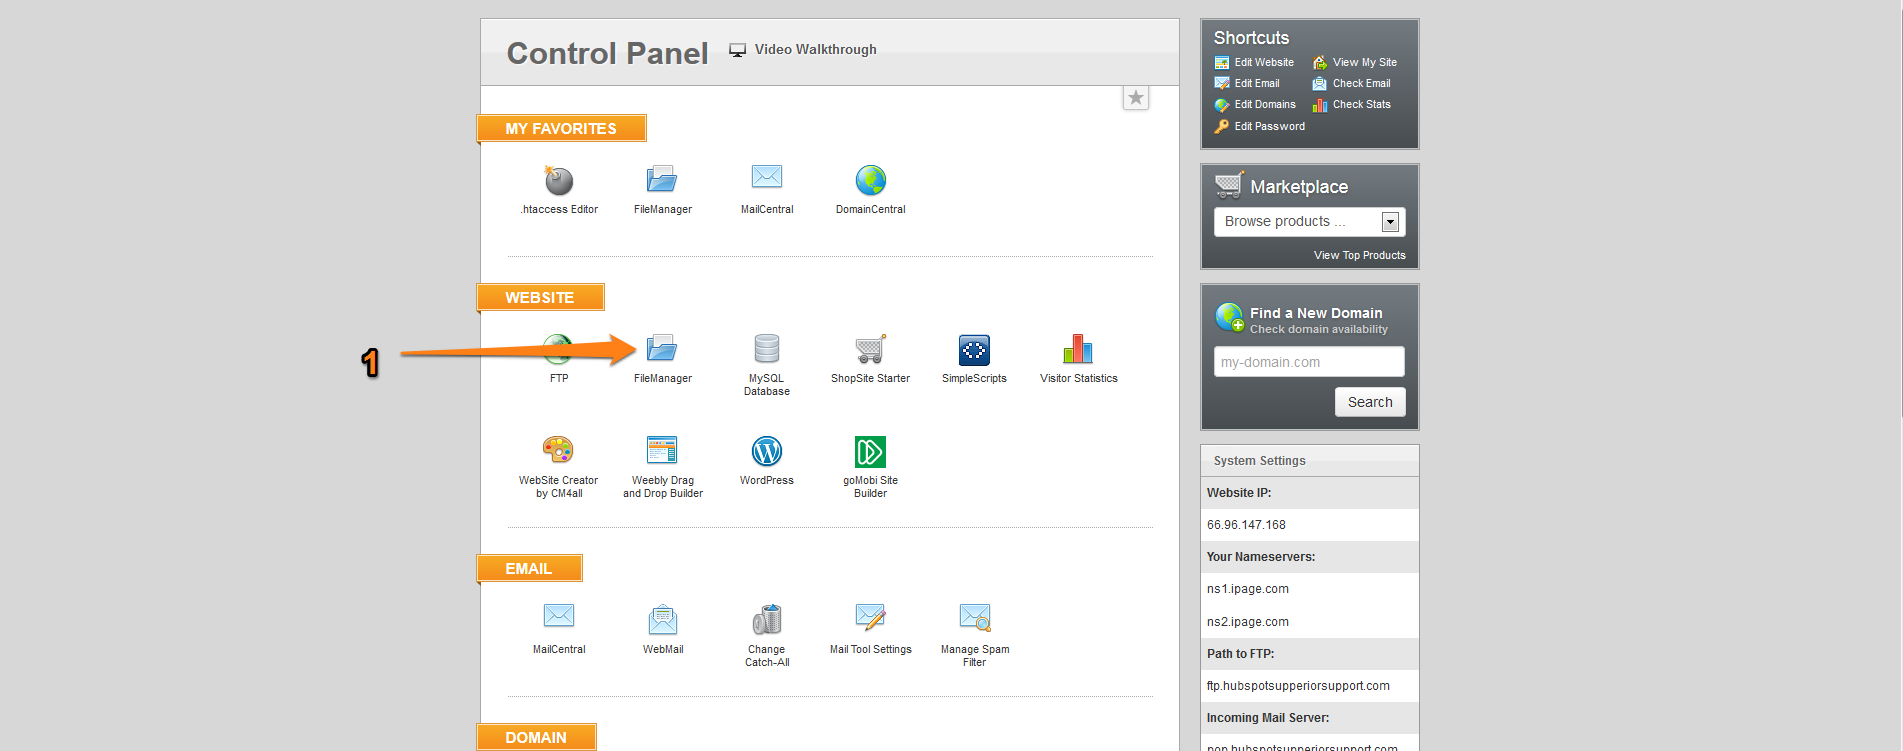Click ftp.hubspotsupperiorsupport.com FTP path
The image size is (1903, 751).
pyautogui.click(x=1298, y=686)
